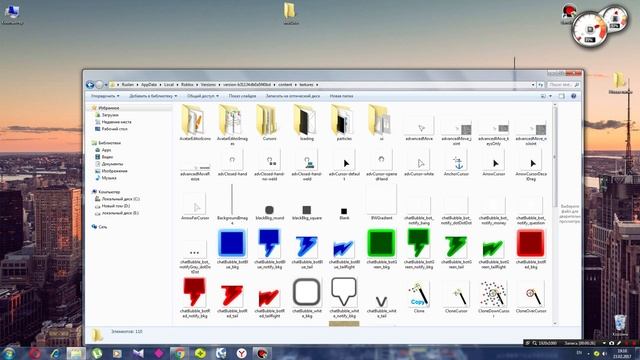The height and width of the screenshot is (360, 640).
Task: Open the Добавить в библиотеку dropdown
Action: click(153, 96)
